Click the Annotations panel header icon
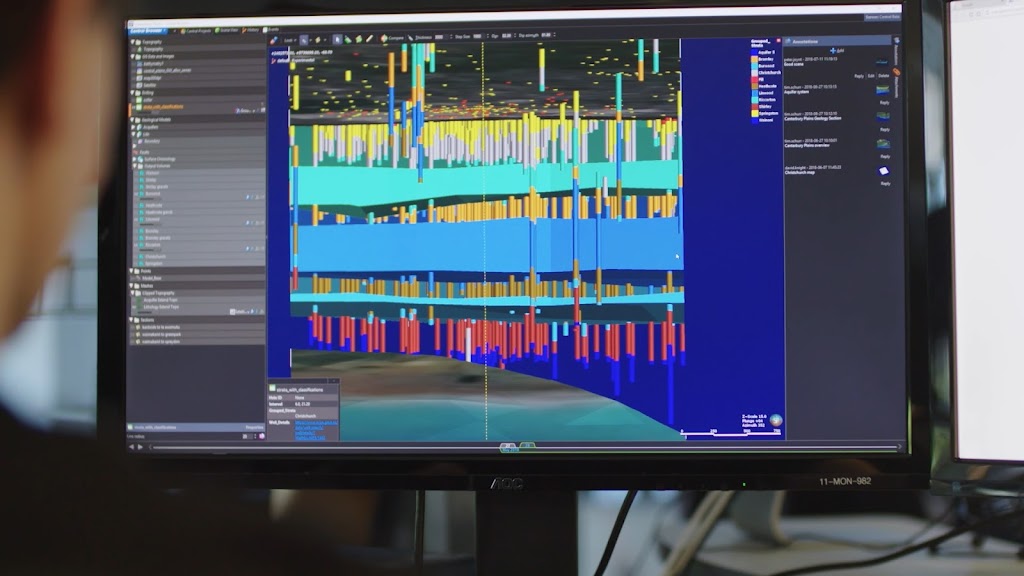1024x576 pixels. point(788,41)
